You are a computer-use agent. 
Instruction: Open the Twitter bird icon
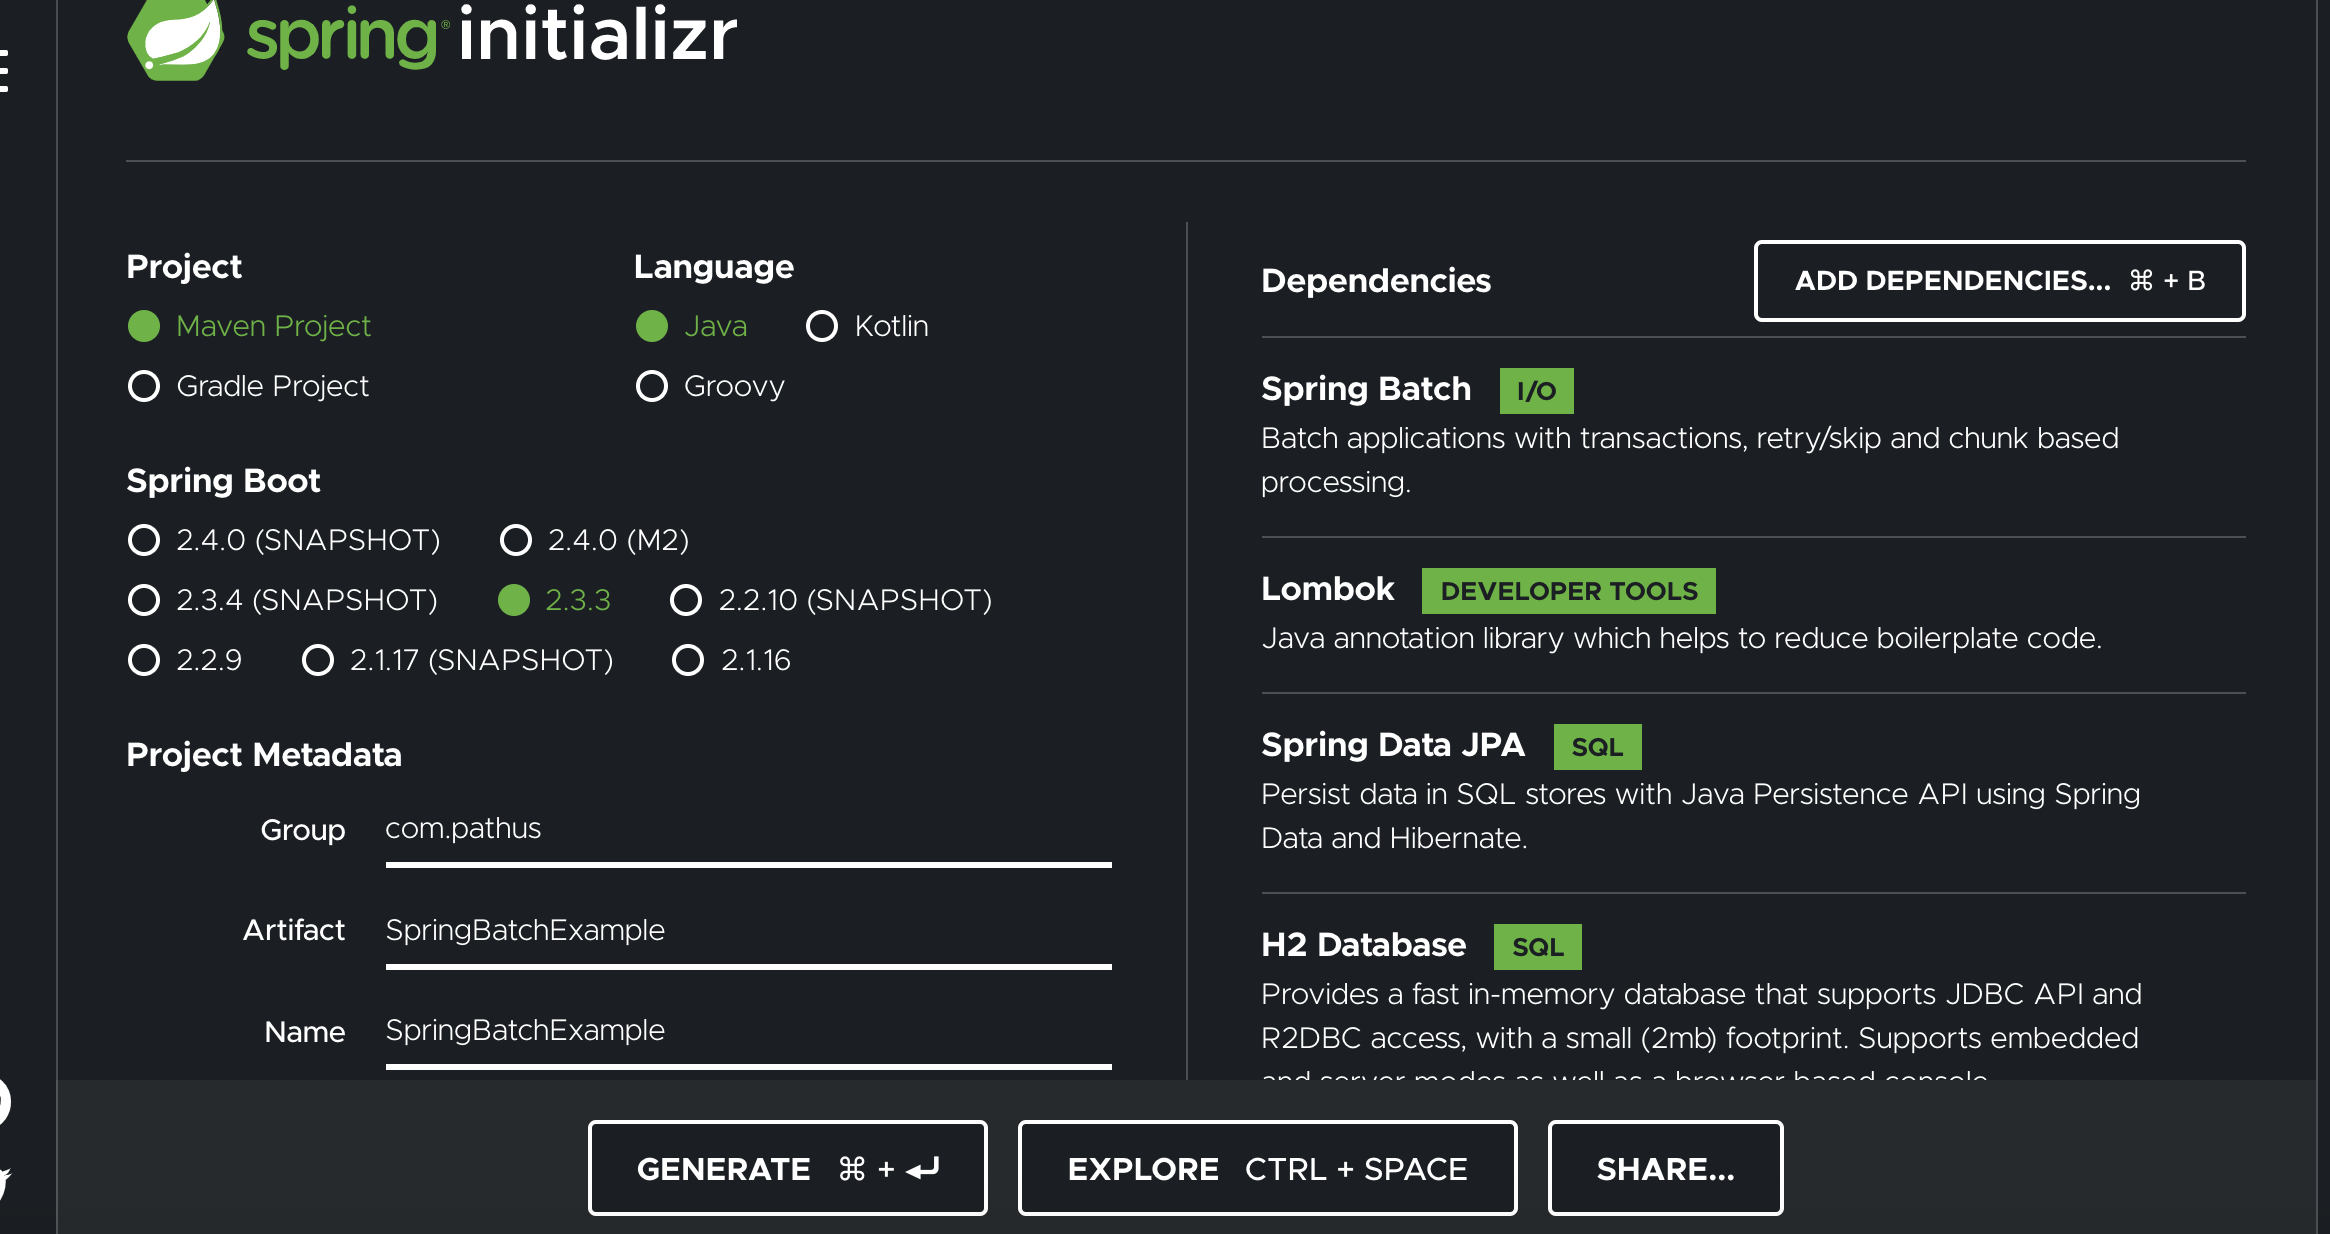point(3,1182)
